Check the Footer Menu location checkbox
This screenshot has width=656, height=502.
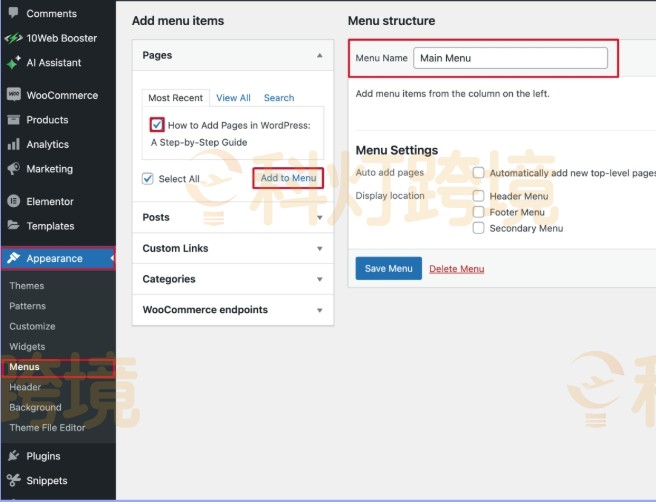[x=479, y=212]
